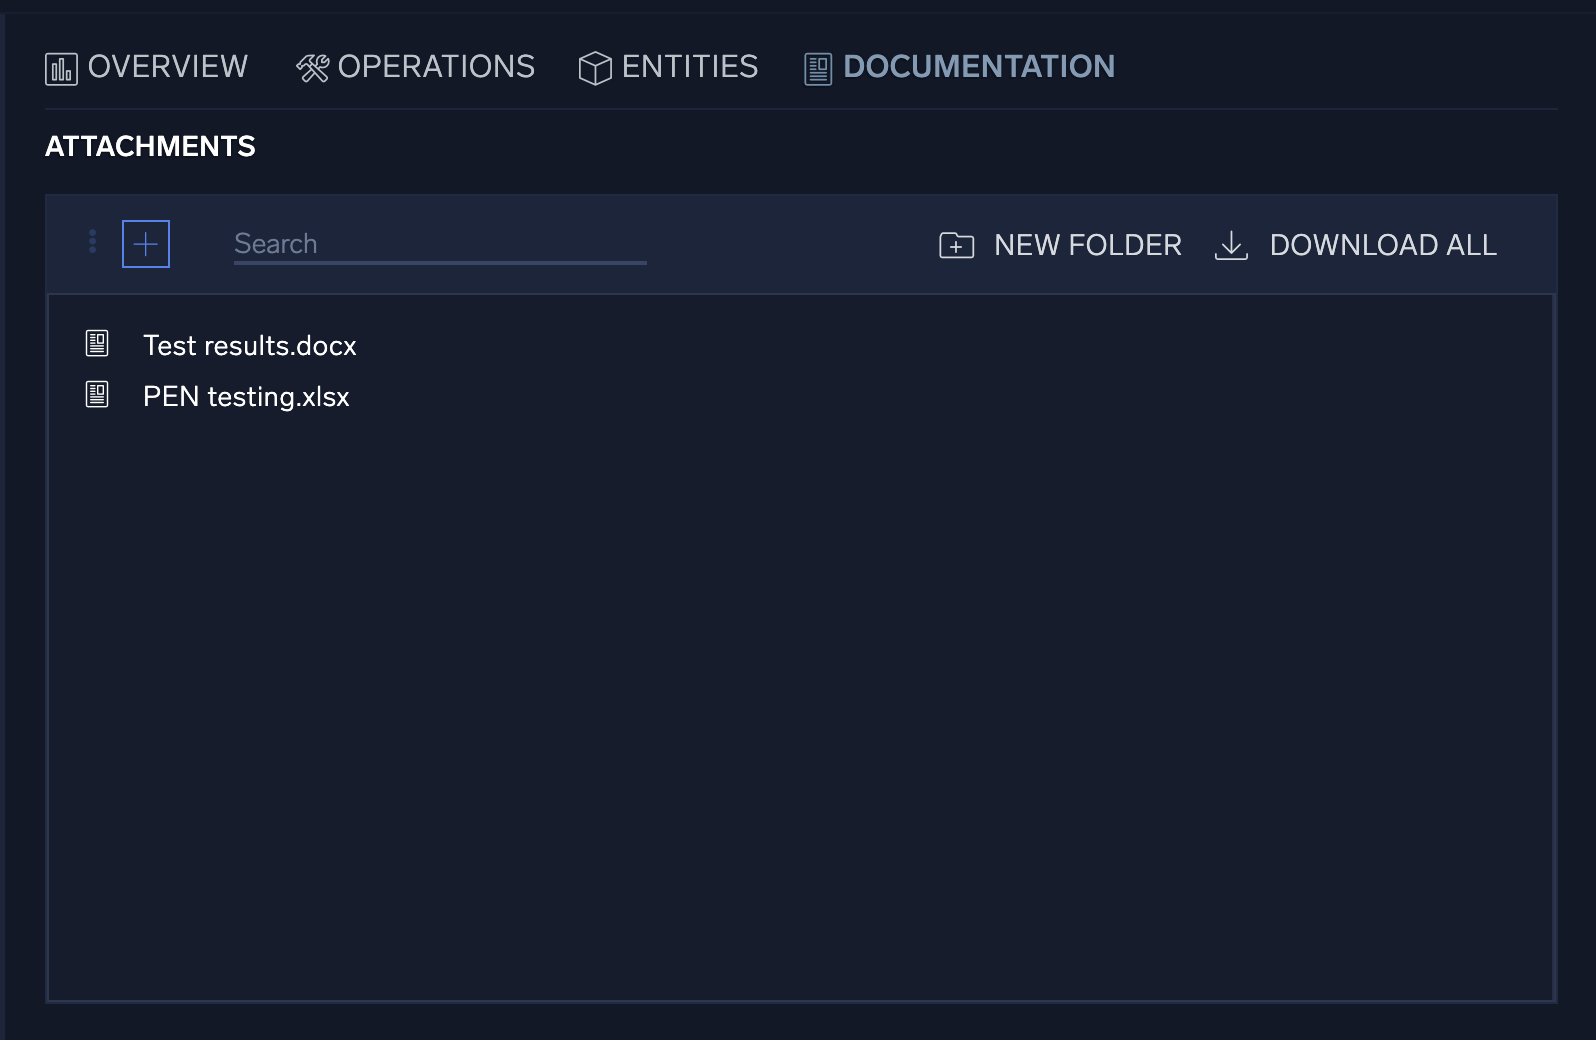Click the Overview bar chart icon

(61, 69)
